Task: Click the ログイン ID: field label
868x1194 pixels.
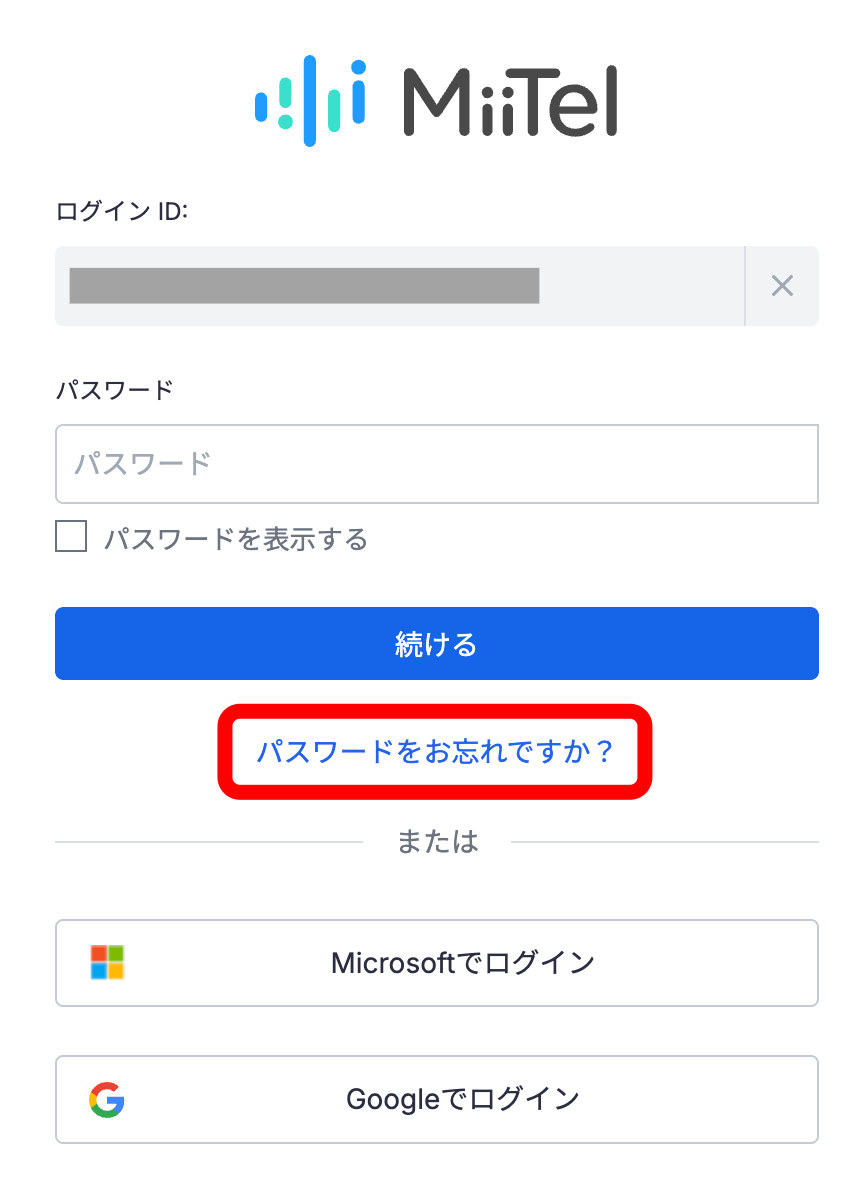Action: tap(122, 211)
